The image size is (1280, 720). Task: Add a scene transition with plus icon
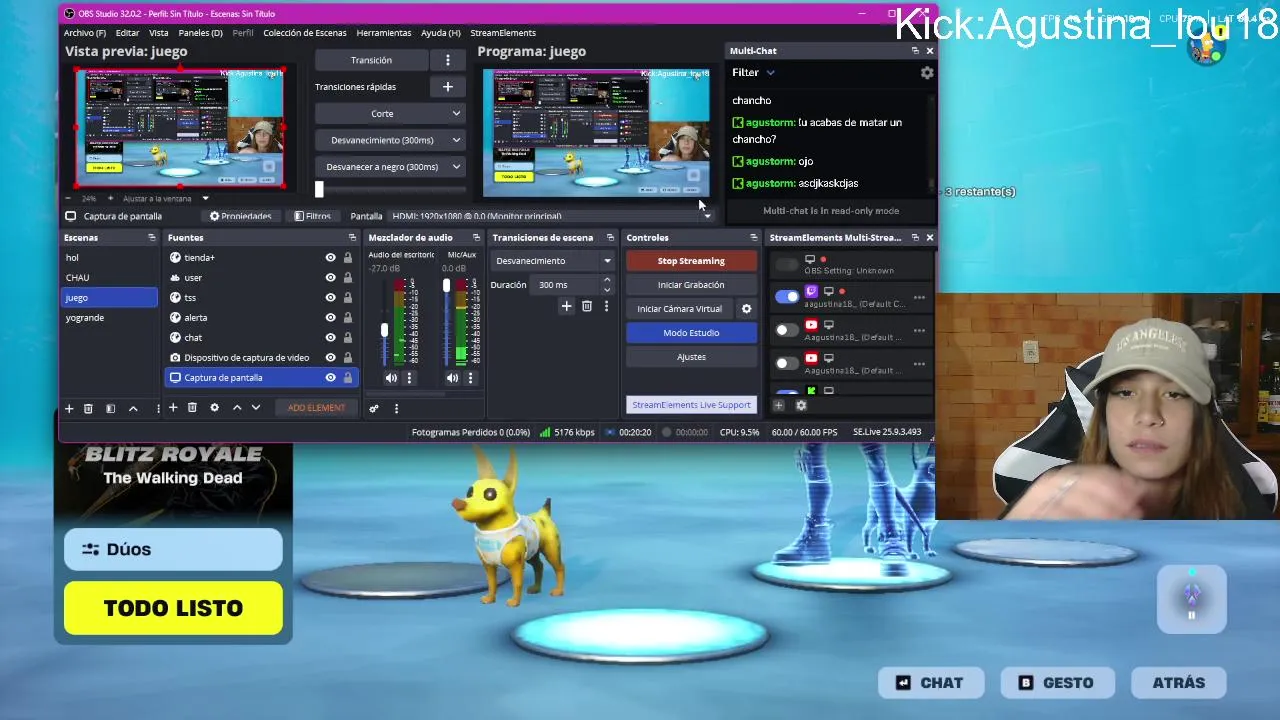(x=566, y=306)
